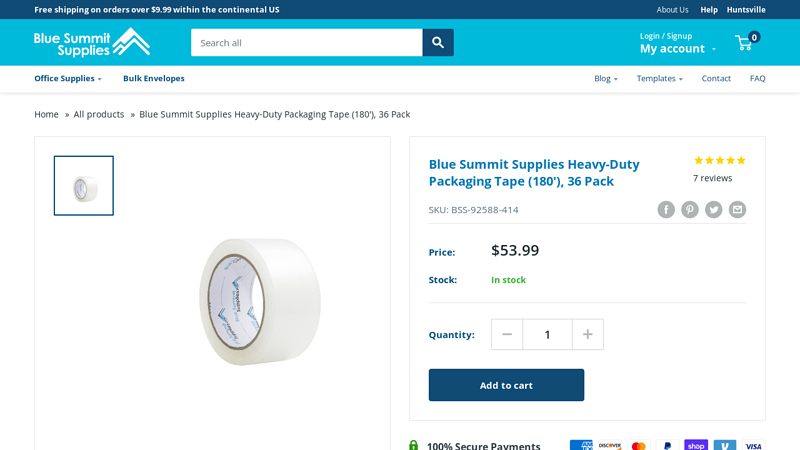
Task: Open the My account dropdown
Action: 677,48
